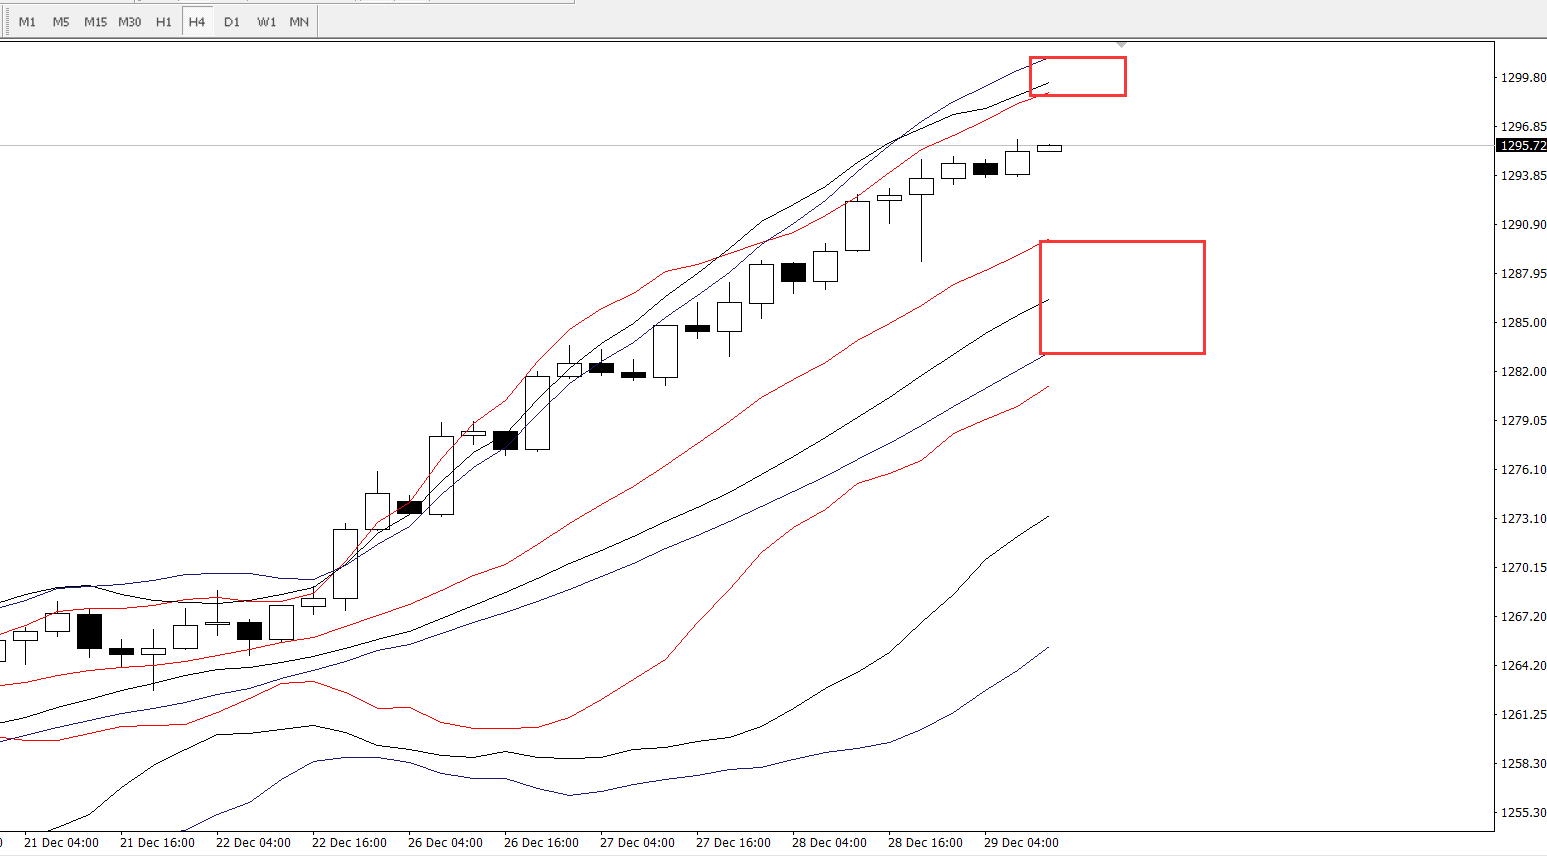Click the 1255.30 price scale label

[1522, 813]
